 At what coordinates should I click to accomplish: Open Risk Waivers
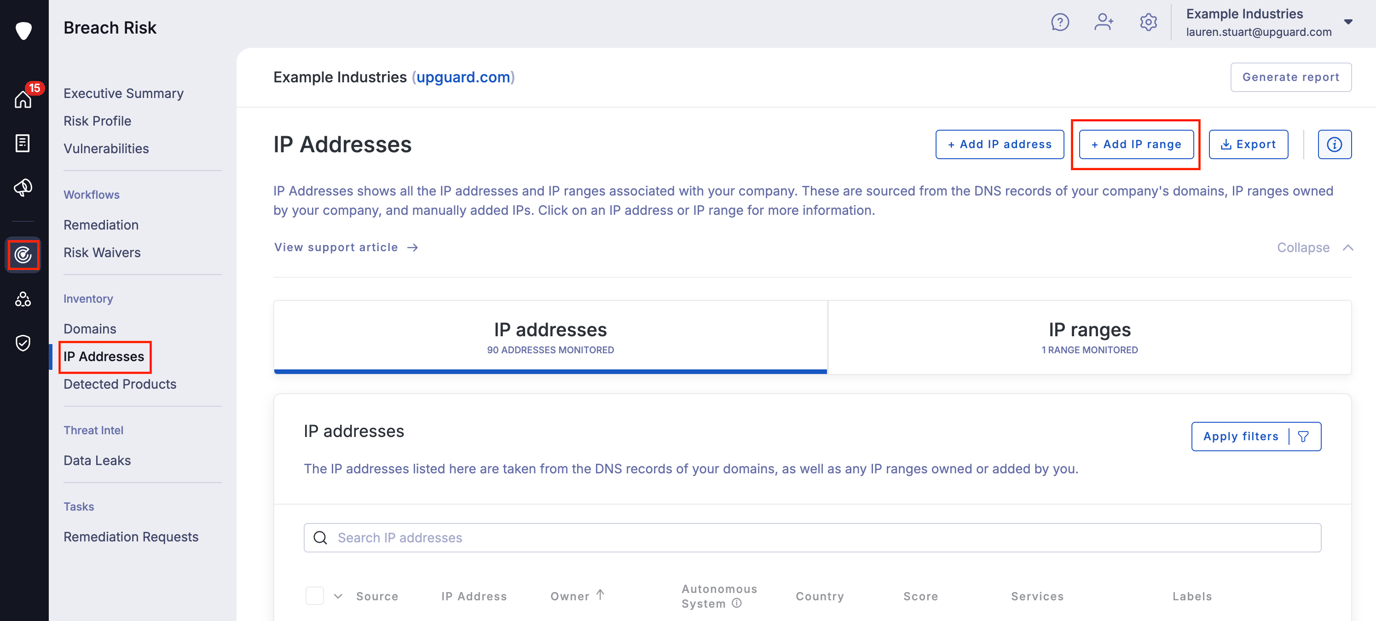tap(102, 253)
